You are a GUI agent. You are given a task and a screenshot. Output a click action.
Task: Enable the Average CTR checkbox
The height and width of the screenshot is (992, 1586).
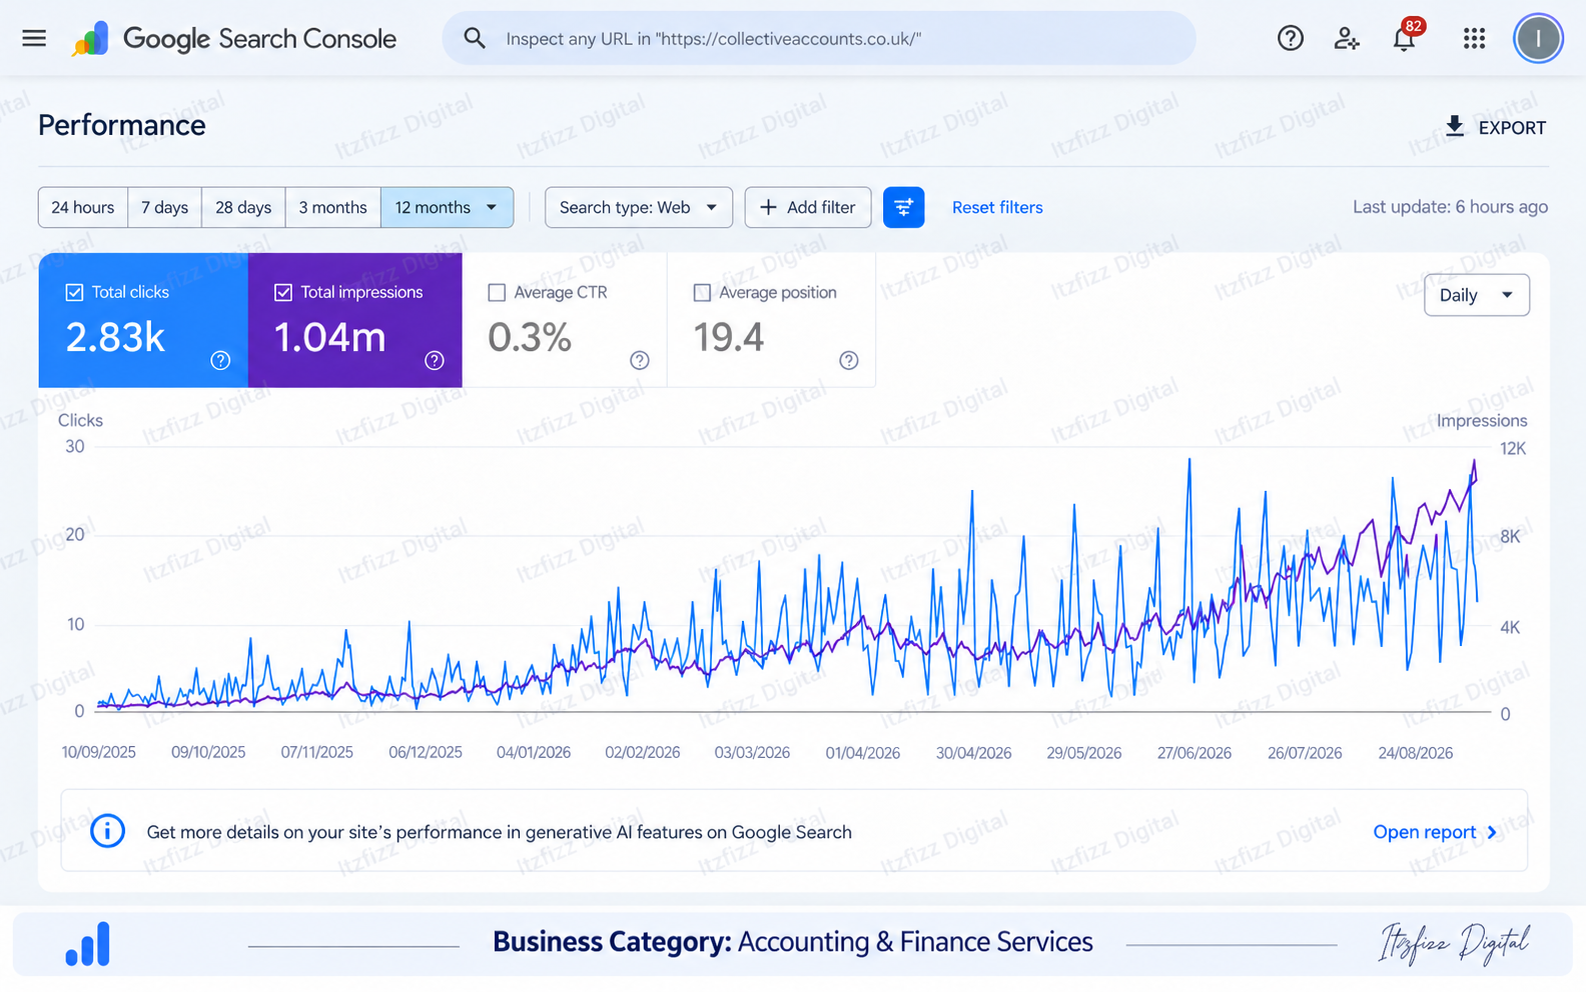(497, 293)
